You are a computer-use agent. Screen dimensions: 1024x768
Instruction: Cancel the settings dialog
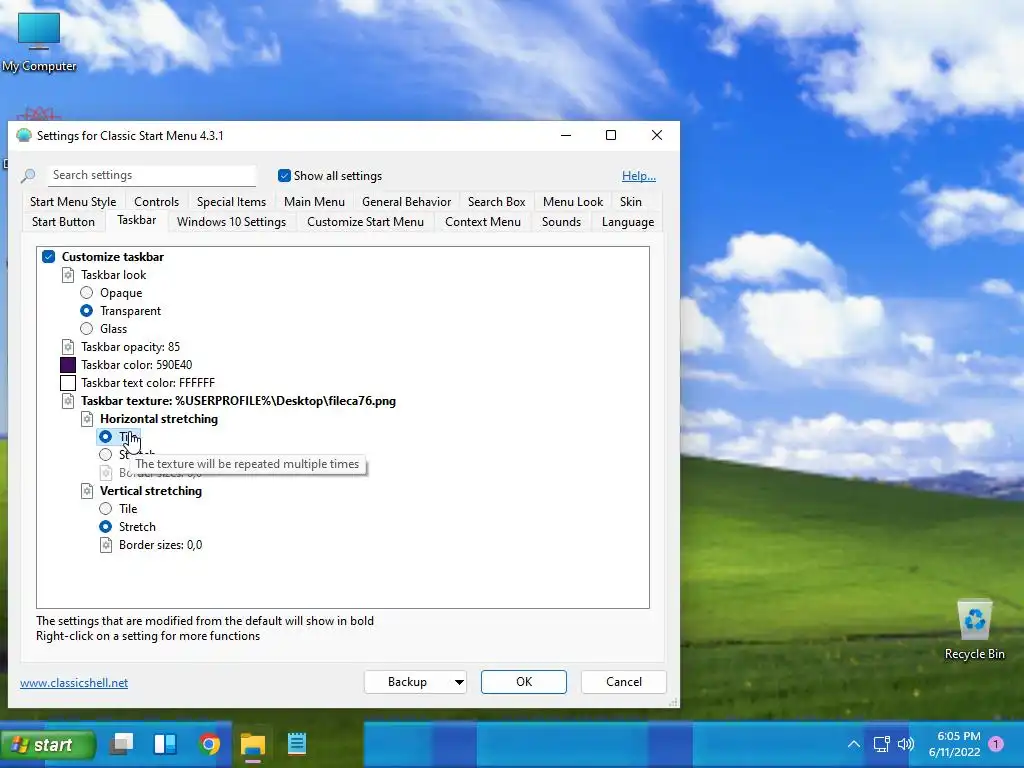[624, 682]
